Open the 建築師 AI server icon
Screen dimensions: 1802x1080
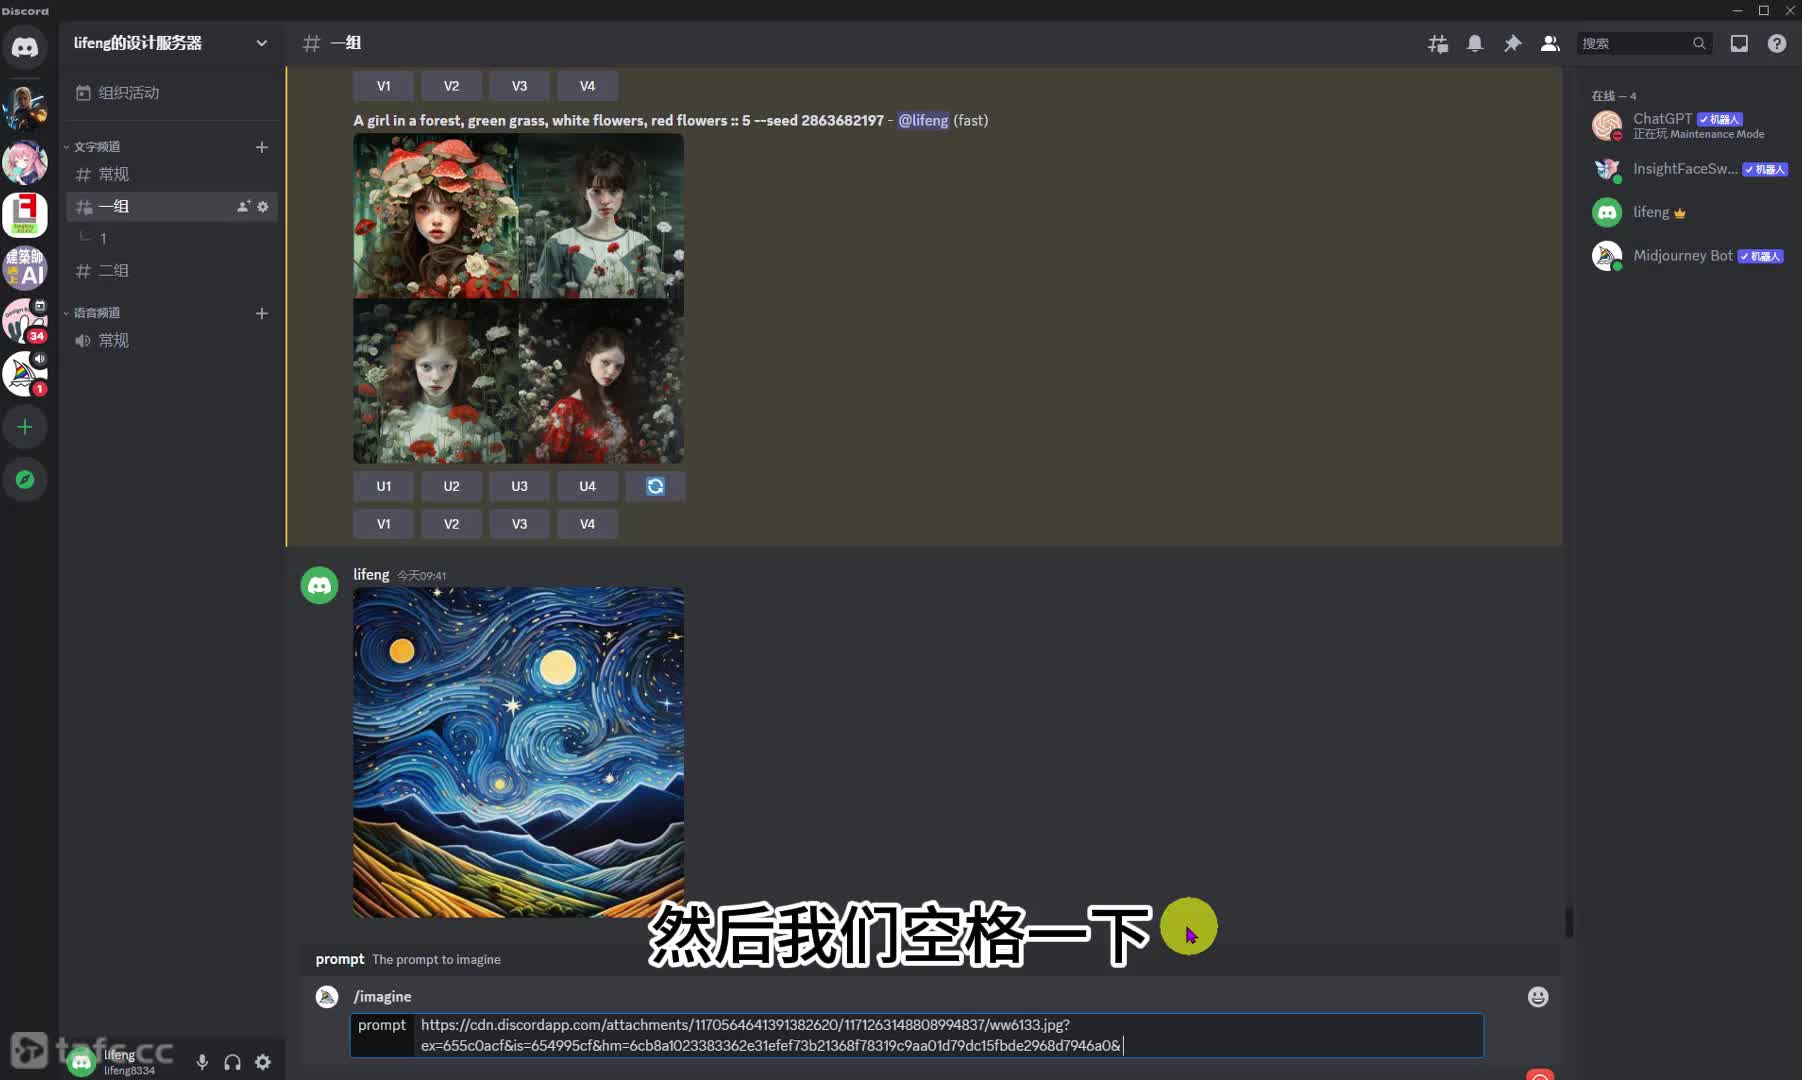tap(25, 267)
